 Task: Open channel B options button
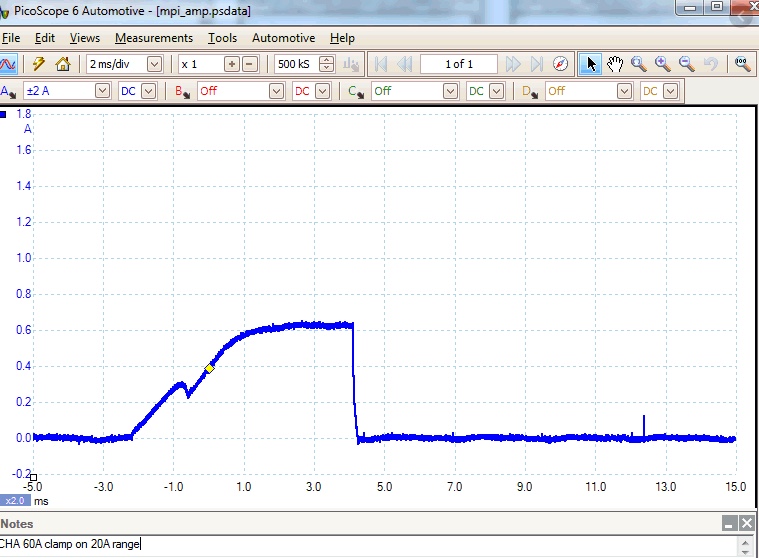coord(182,91)
